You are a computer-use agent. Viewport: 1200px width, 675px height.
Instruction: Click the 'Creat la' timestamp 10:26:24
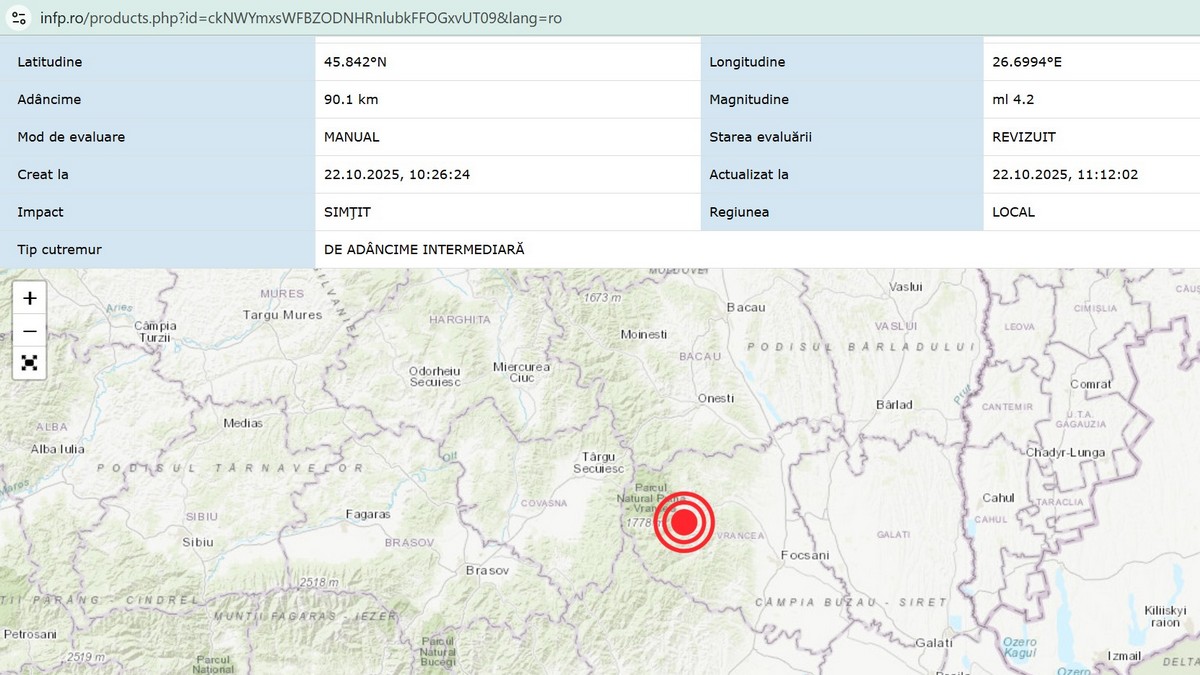(x=397, y=174)
